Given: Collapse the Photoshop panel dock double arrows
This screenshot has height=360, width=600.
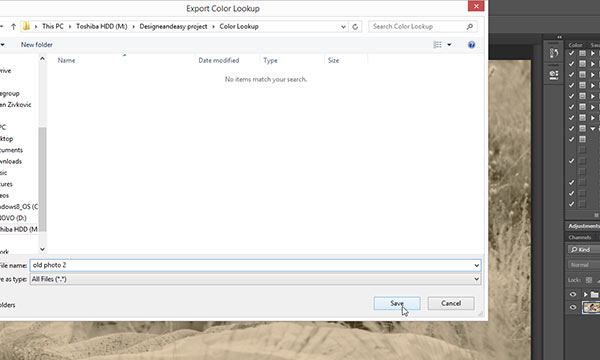Looking at the screenshot, I should click(x=559, y=37).
